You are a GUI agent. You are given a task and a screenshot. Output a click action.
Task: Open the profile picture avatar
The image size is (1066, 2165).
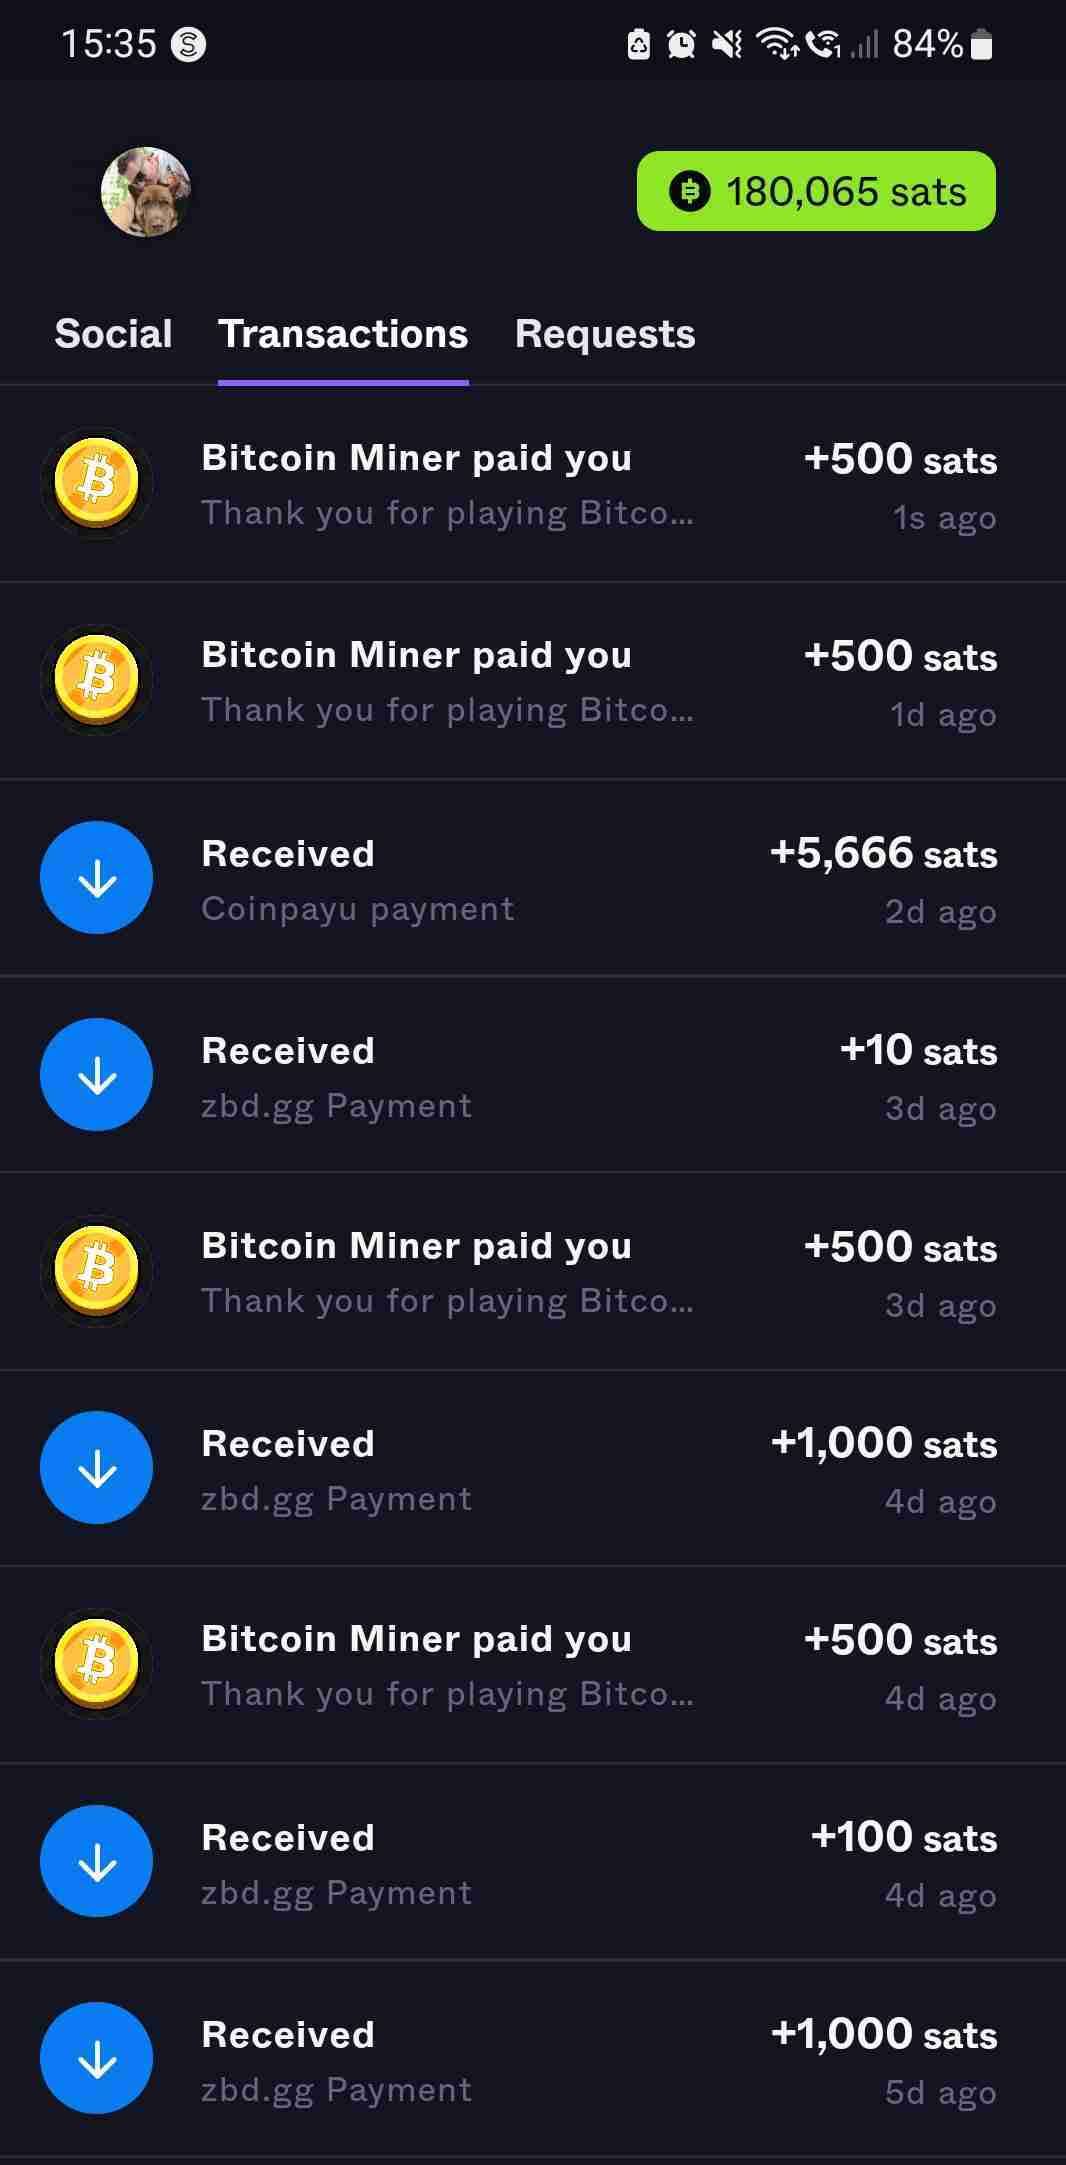(x=146, y=192)
